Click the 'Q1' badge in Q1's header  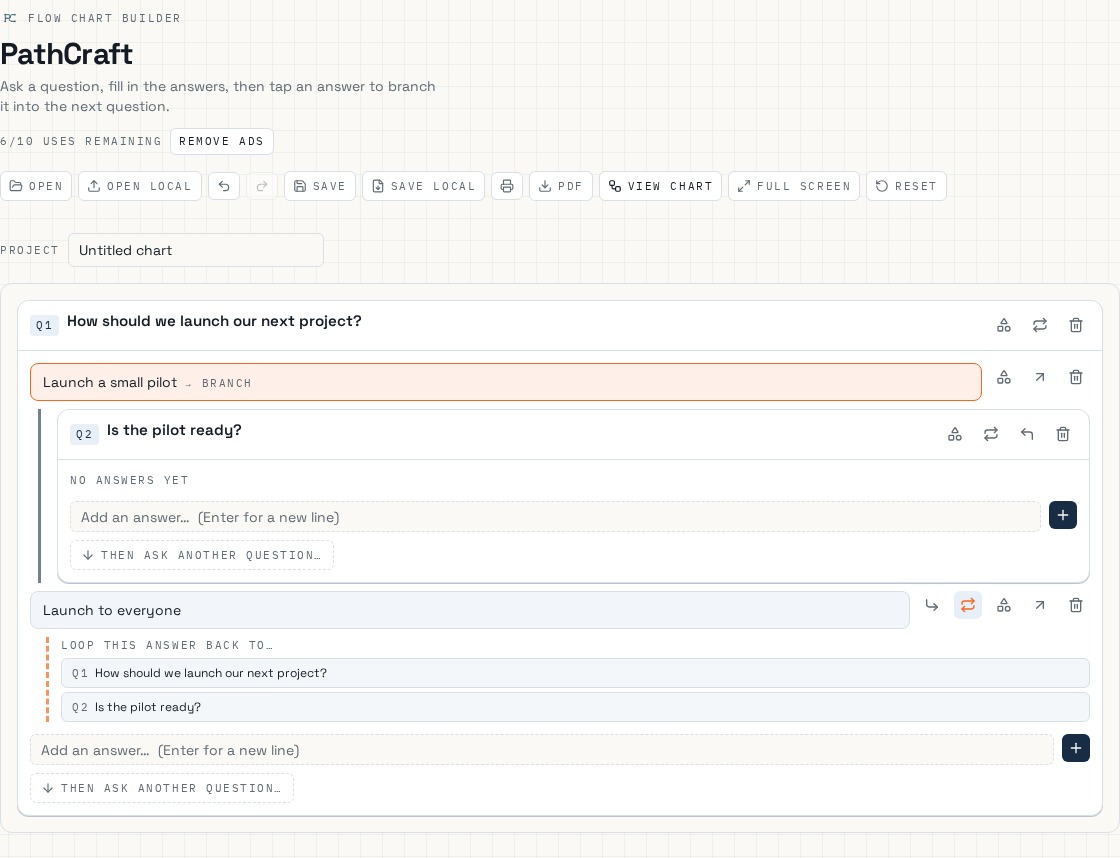point(44,325)
